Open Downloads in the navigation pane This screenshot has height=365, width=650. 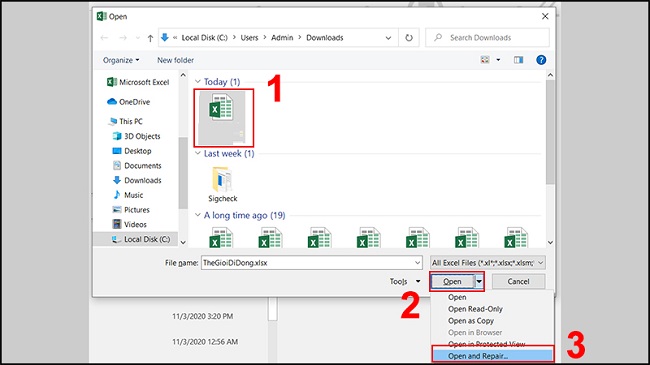(x=137, y=180)
